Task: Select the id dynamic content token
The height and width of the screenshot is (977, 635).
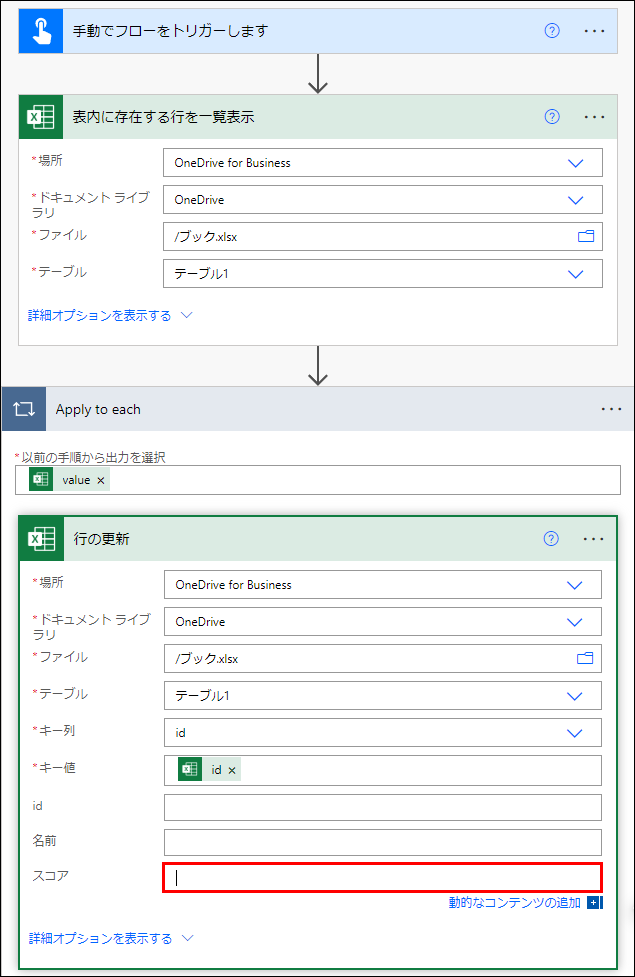Action: tap(209, 770)
